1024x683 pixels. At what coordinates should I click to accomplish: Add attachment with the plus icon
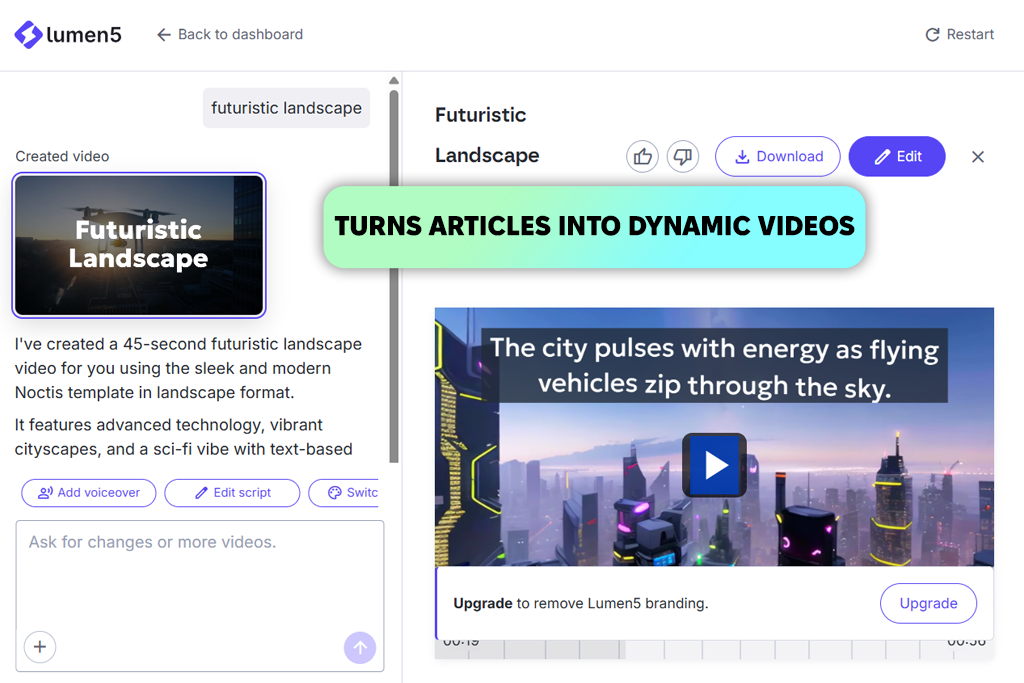pos(40,647)
